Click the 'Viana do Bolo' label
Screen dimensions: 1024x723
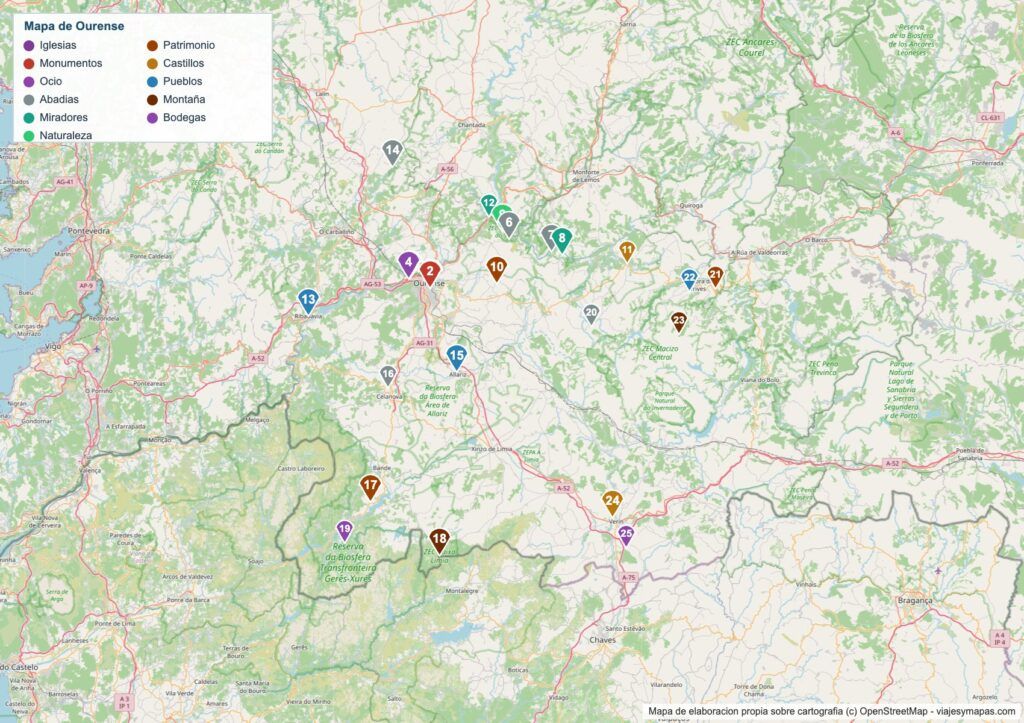coord(760,379)
